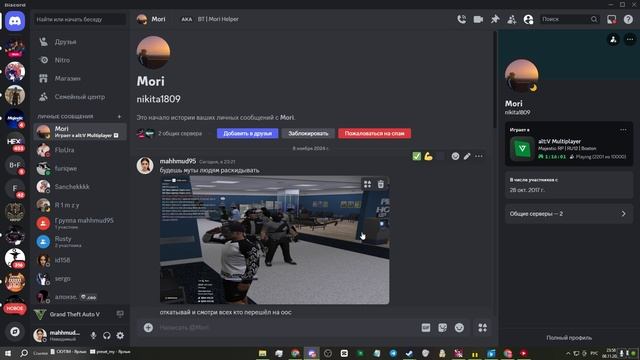The image size is (640, 360).
Task: Start a voice call with Mori
Action: pyautogui.click(x=462, y=19)
